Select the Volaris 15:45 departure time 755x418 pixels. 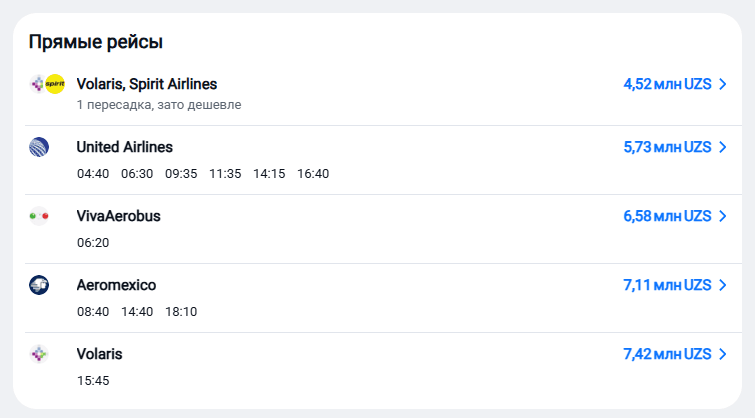(93, 381)
